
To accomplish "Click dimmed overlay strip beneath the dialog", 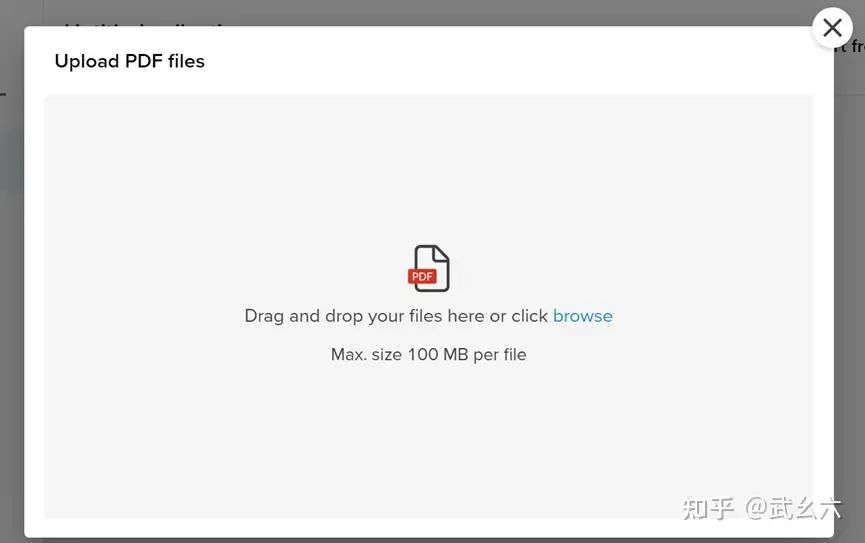I will [x=429, y=540].
